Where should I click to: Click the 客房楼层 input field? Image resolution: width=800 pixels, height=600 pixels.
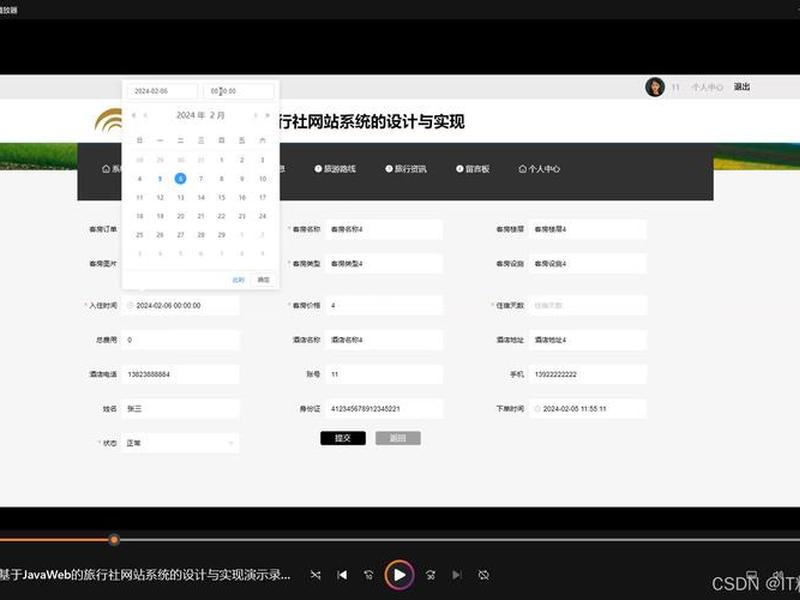(588, 229)
